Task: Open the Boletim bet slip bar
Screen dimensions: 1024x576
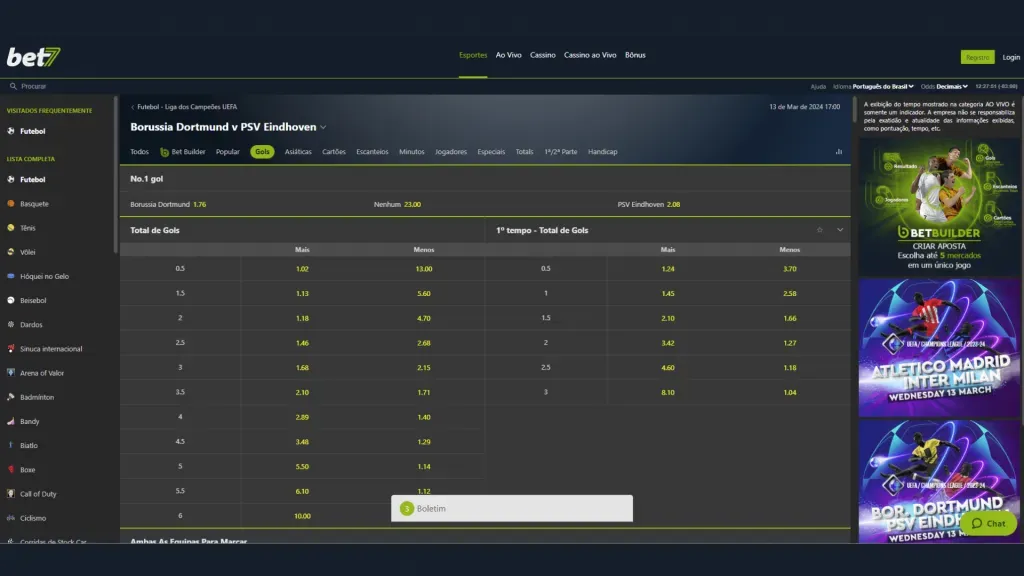Action: click(x=511, y=508)
